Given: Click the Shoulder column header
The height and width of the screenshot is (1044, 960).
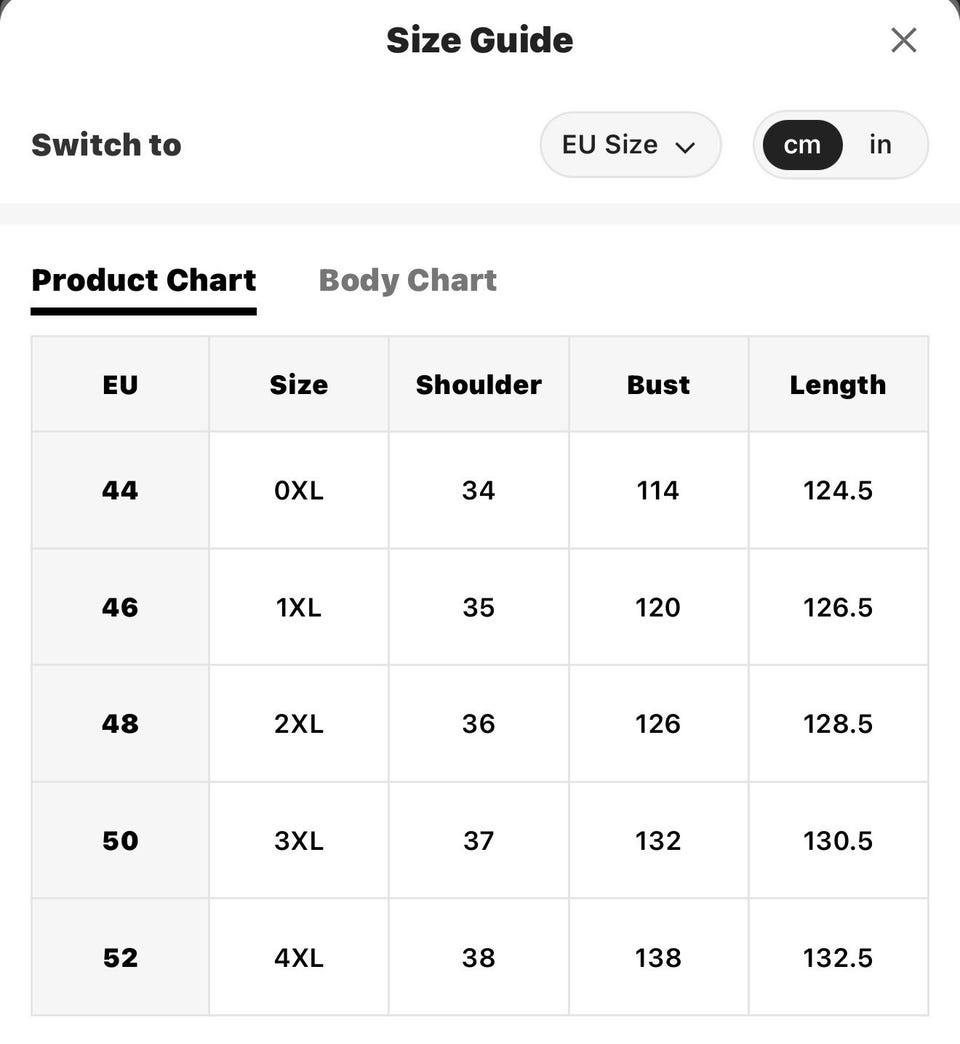Looking at the screenshot, I should click(479, 384).
